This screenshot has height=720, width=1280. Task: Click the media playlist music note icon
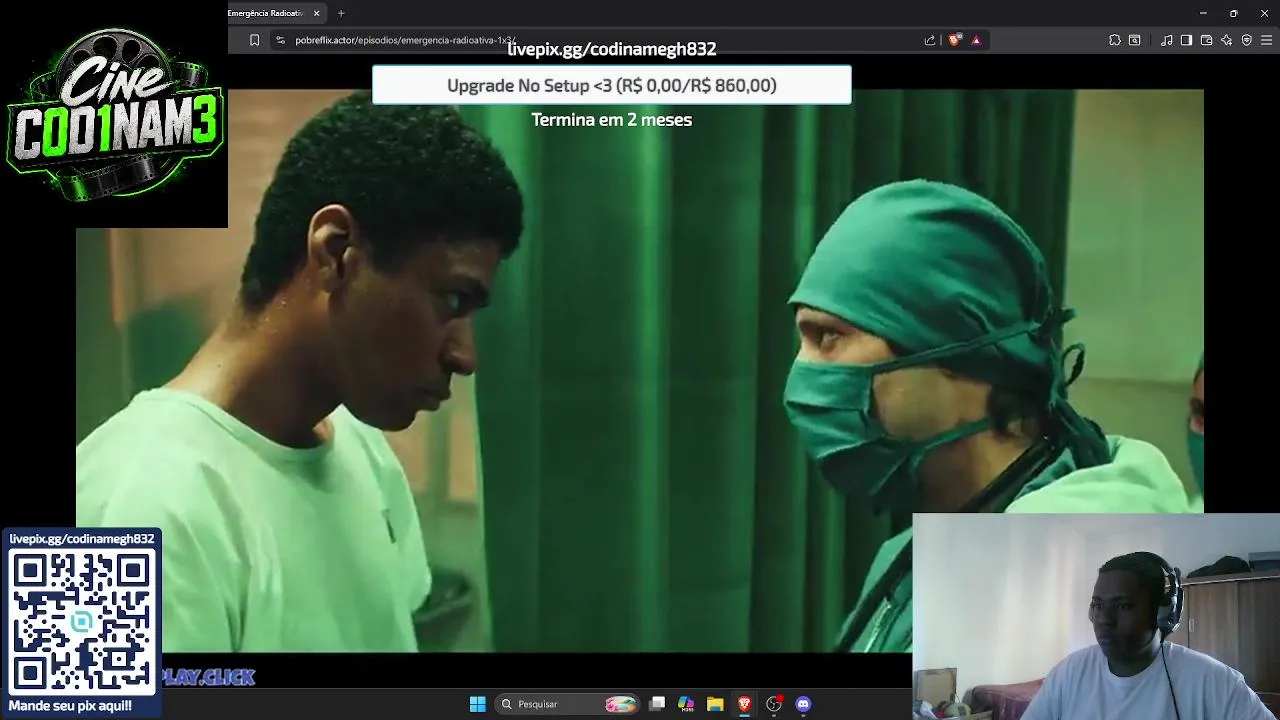click(1167, 40)
